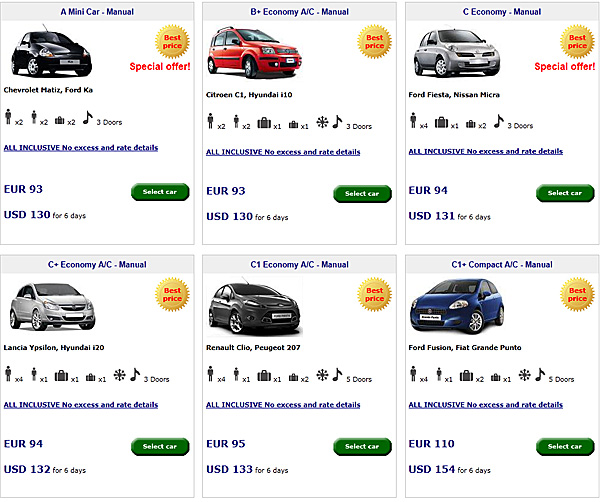Open ALL INCLUSIVE rate details for Citroen C1
Viewport: 600px width, 502px height.
(283, 152)
